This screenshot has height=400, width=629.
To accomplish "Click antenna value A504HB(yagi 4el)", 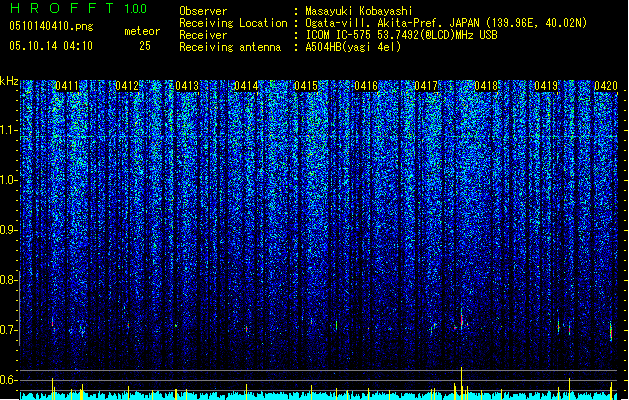I will point(353,47).
